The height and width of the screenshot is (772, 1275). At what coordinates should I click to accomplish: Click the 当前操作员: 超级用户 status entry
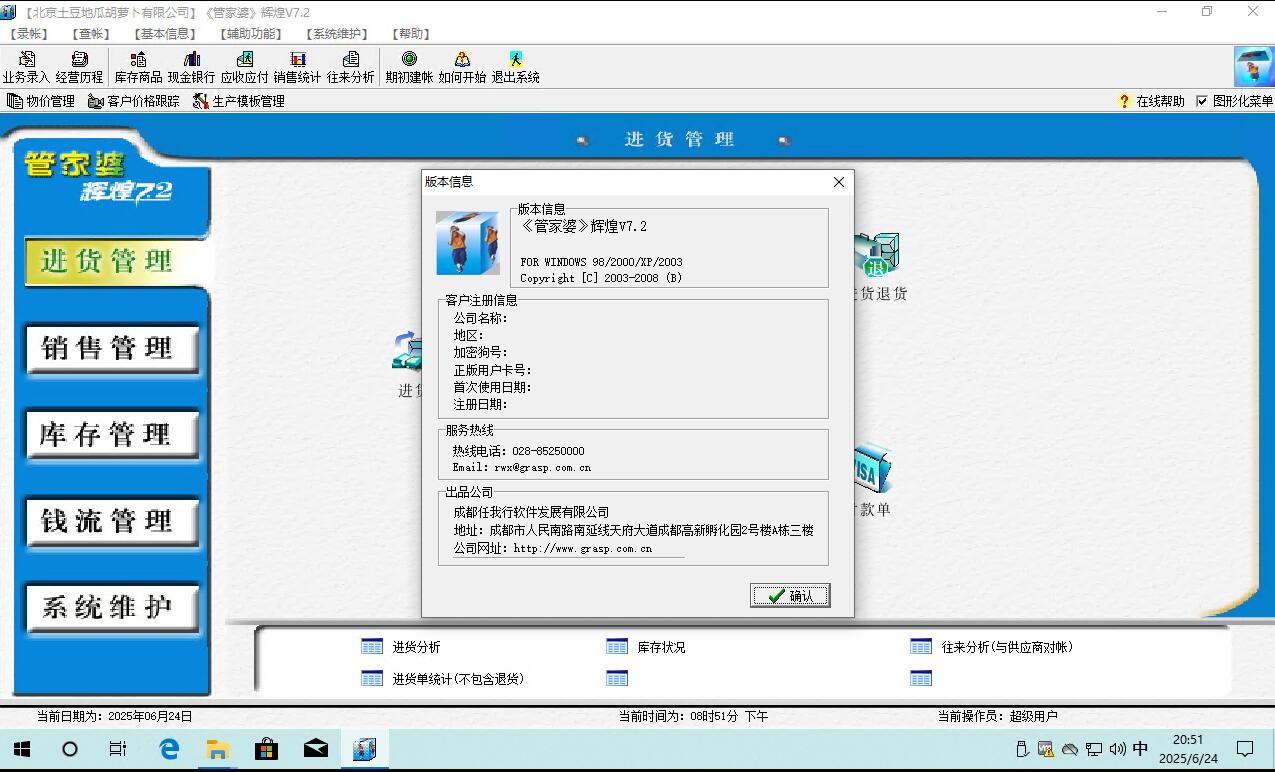click(x=997, y=716)
